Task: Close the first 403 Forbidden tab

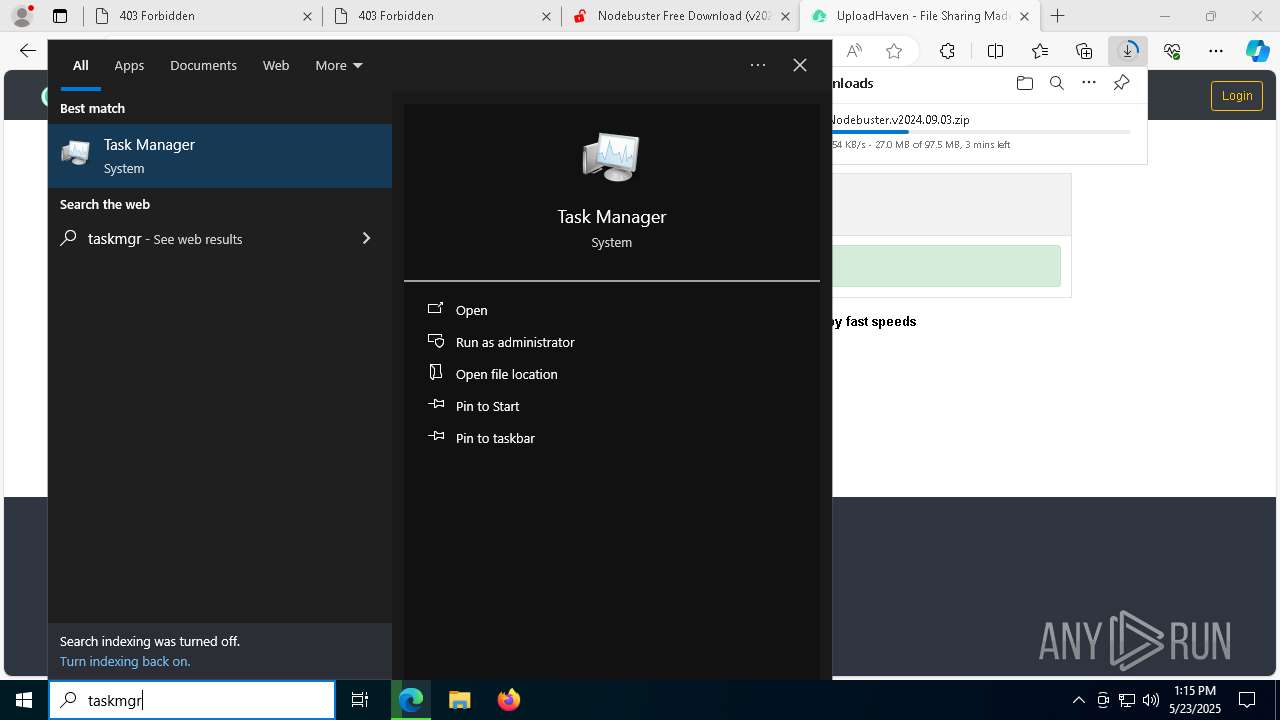Action: pos(307,16)
